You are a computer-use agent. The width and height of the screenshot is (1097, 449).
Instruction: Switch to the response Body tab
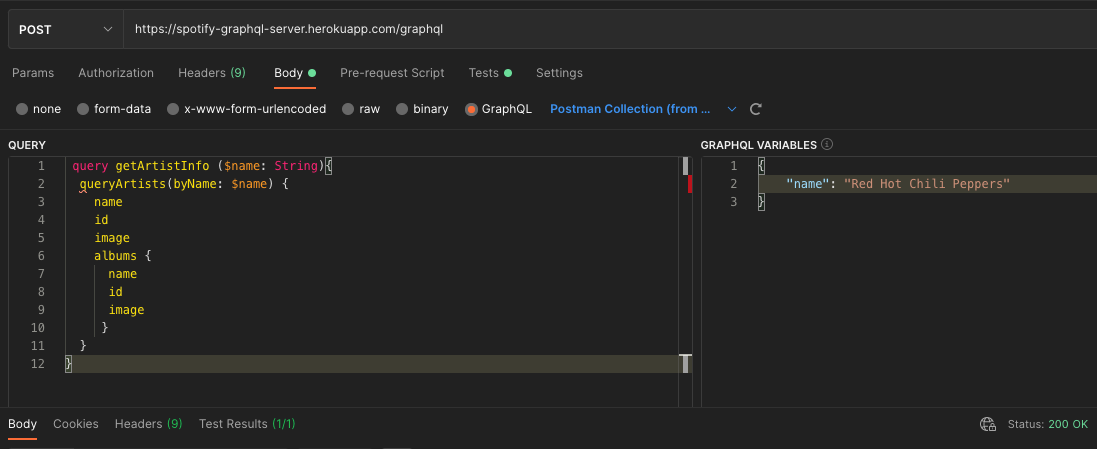[22, 424]
